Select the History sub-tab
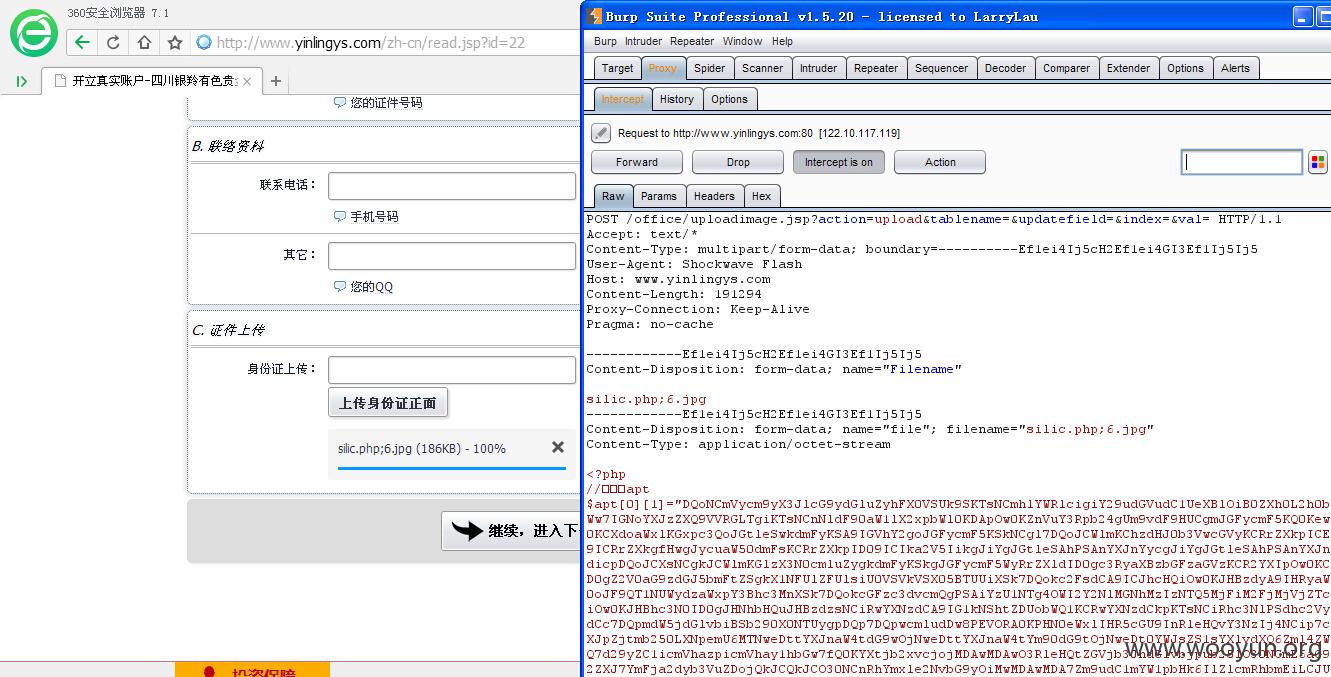Screen dimensions: 1331x677 [676, 99]
